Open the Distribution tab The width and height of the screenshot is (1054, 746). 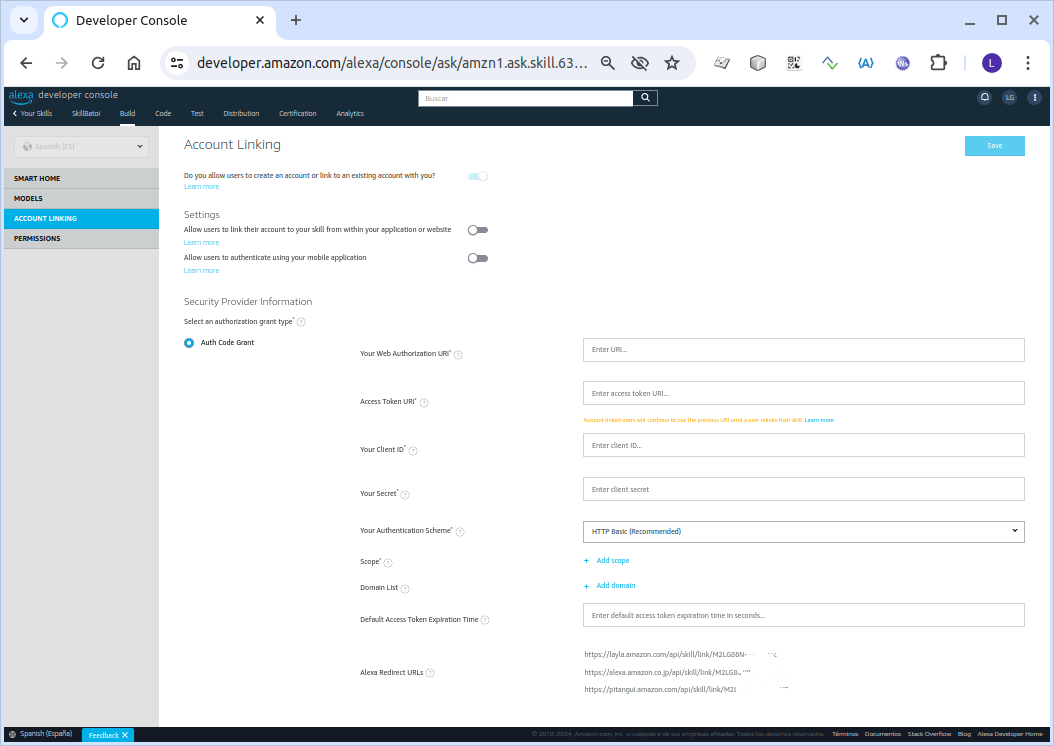241,114
